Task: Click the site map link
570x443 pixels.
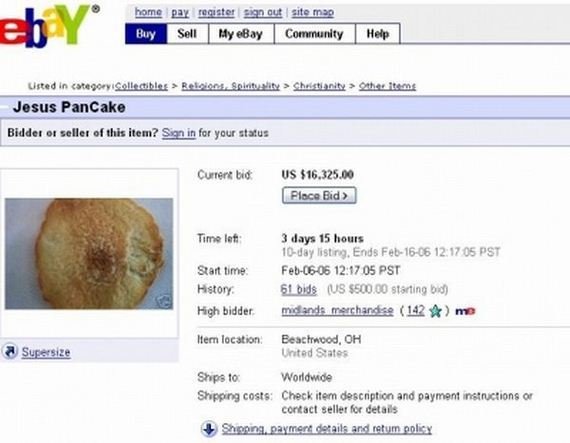Action: point(313,12)
